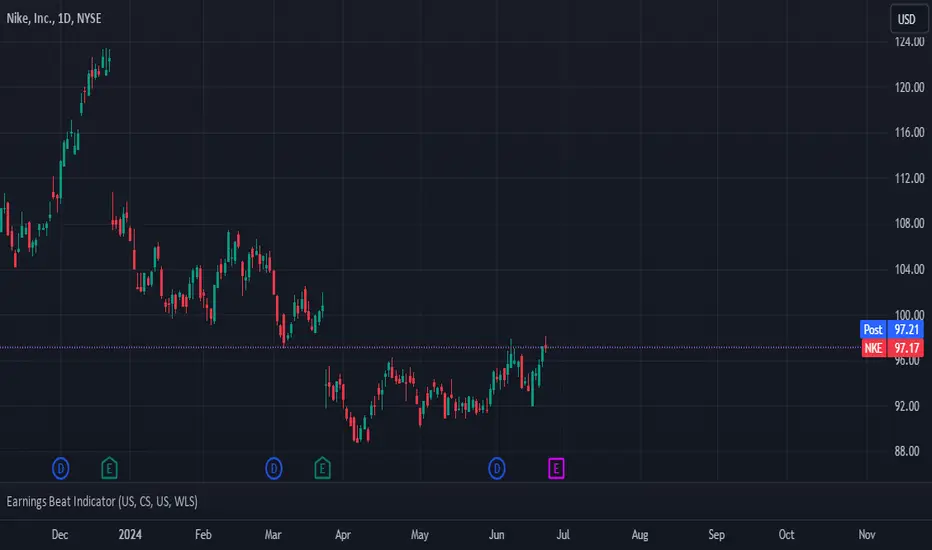Click the Oct label on time axis

[786, 535]
